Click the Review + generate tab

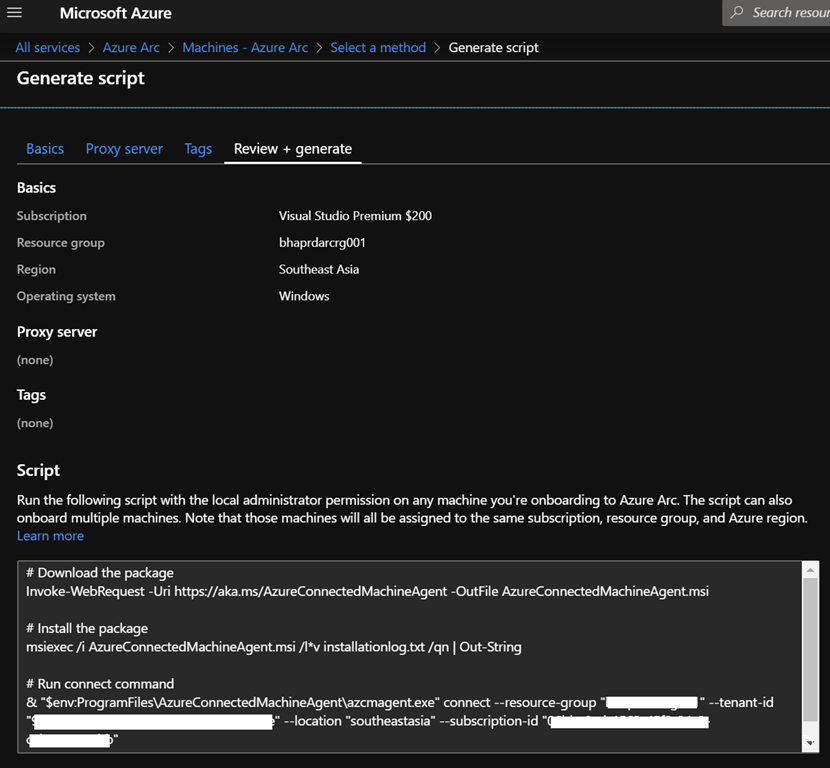pos(293,148)
